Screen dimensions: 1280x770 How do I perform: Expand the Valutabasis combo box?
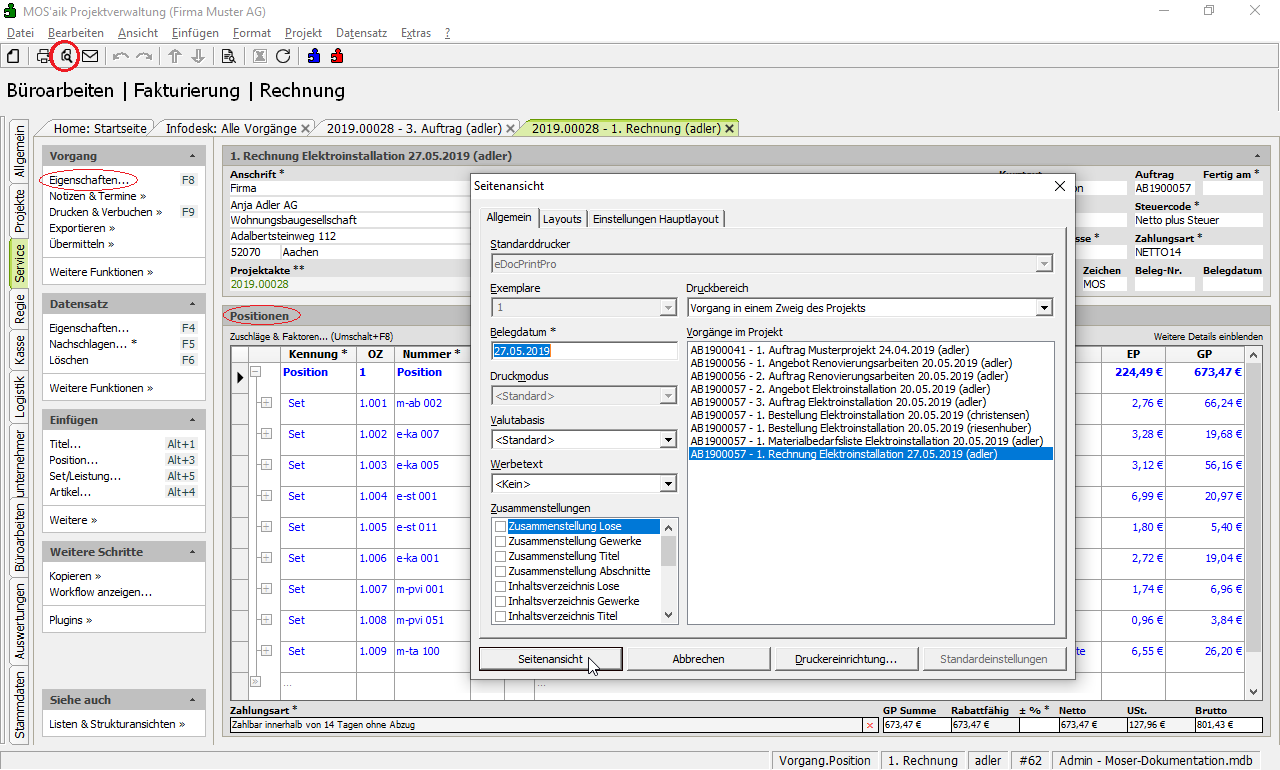668,440
